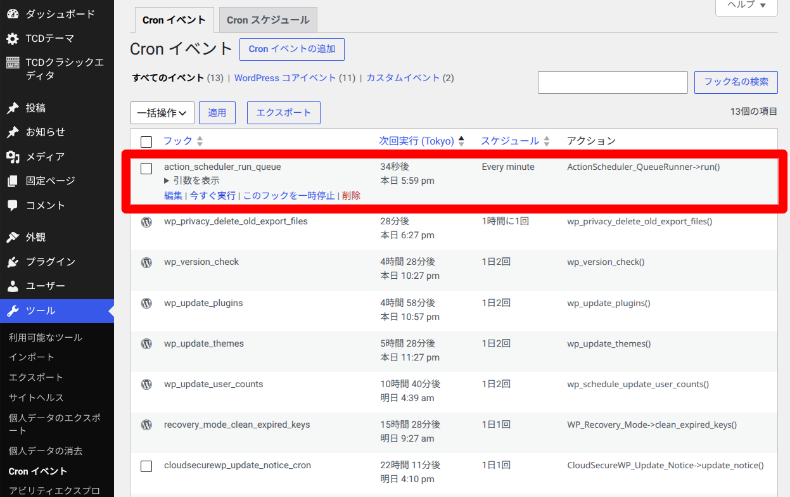Open サイトヘルス submenu item
The image size is (790, 497).
tap(36, 398)
